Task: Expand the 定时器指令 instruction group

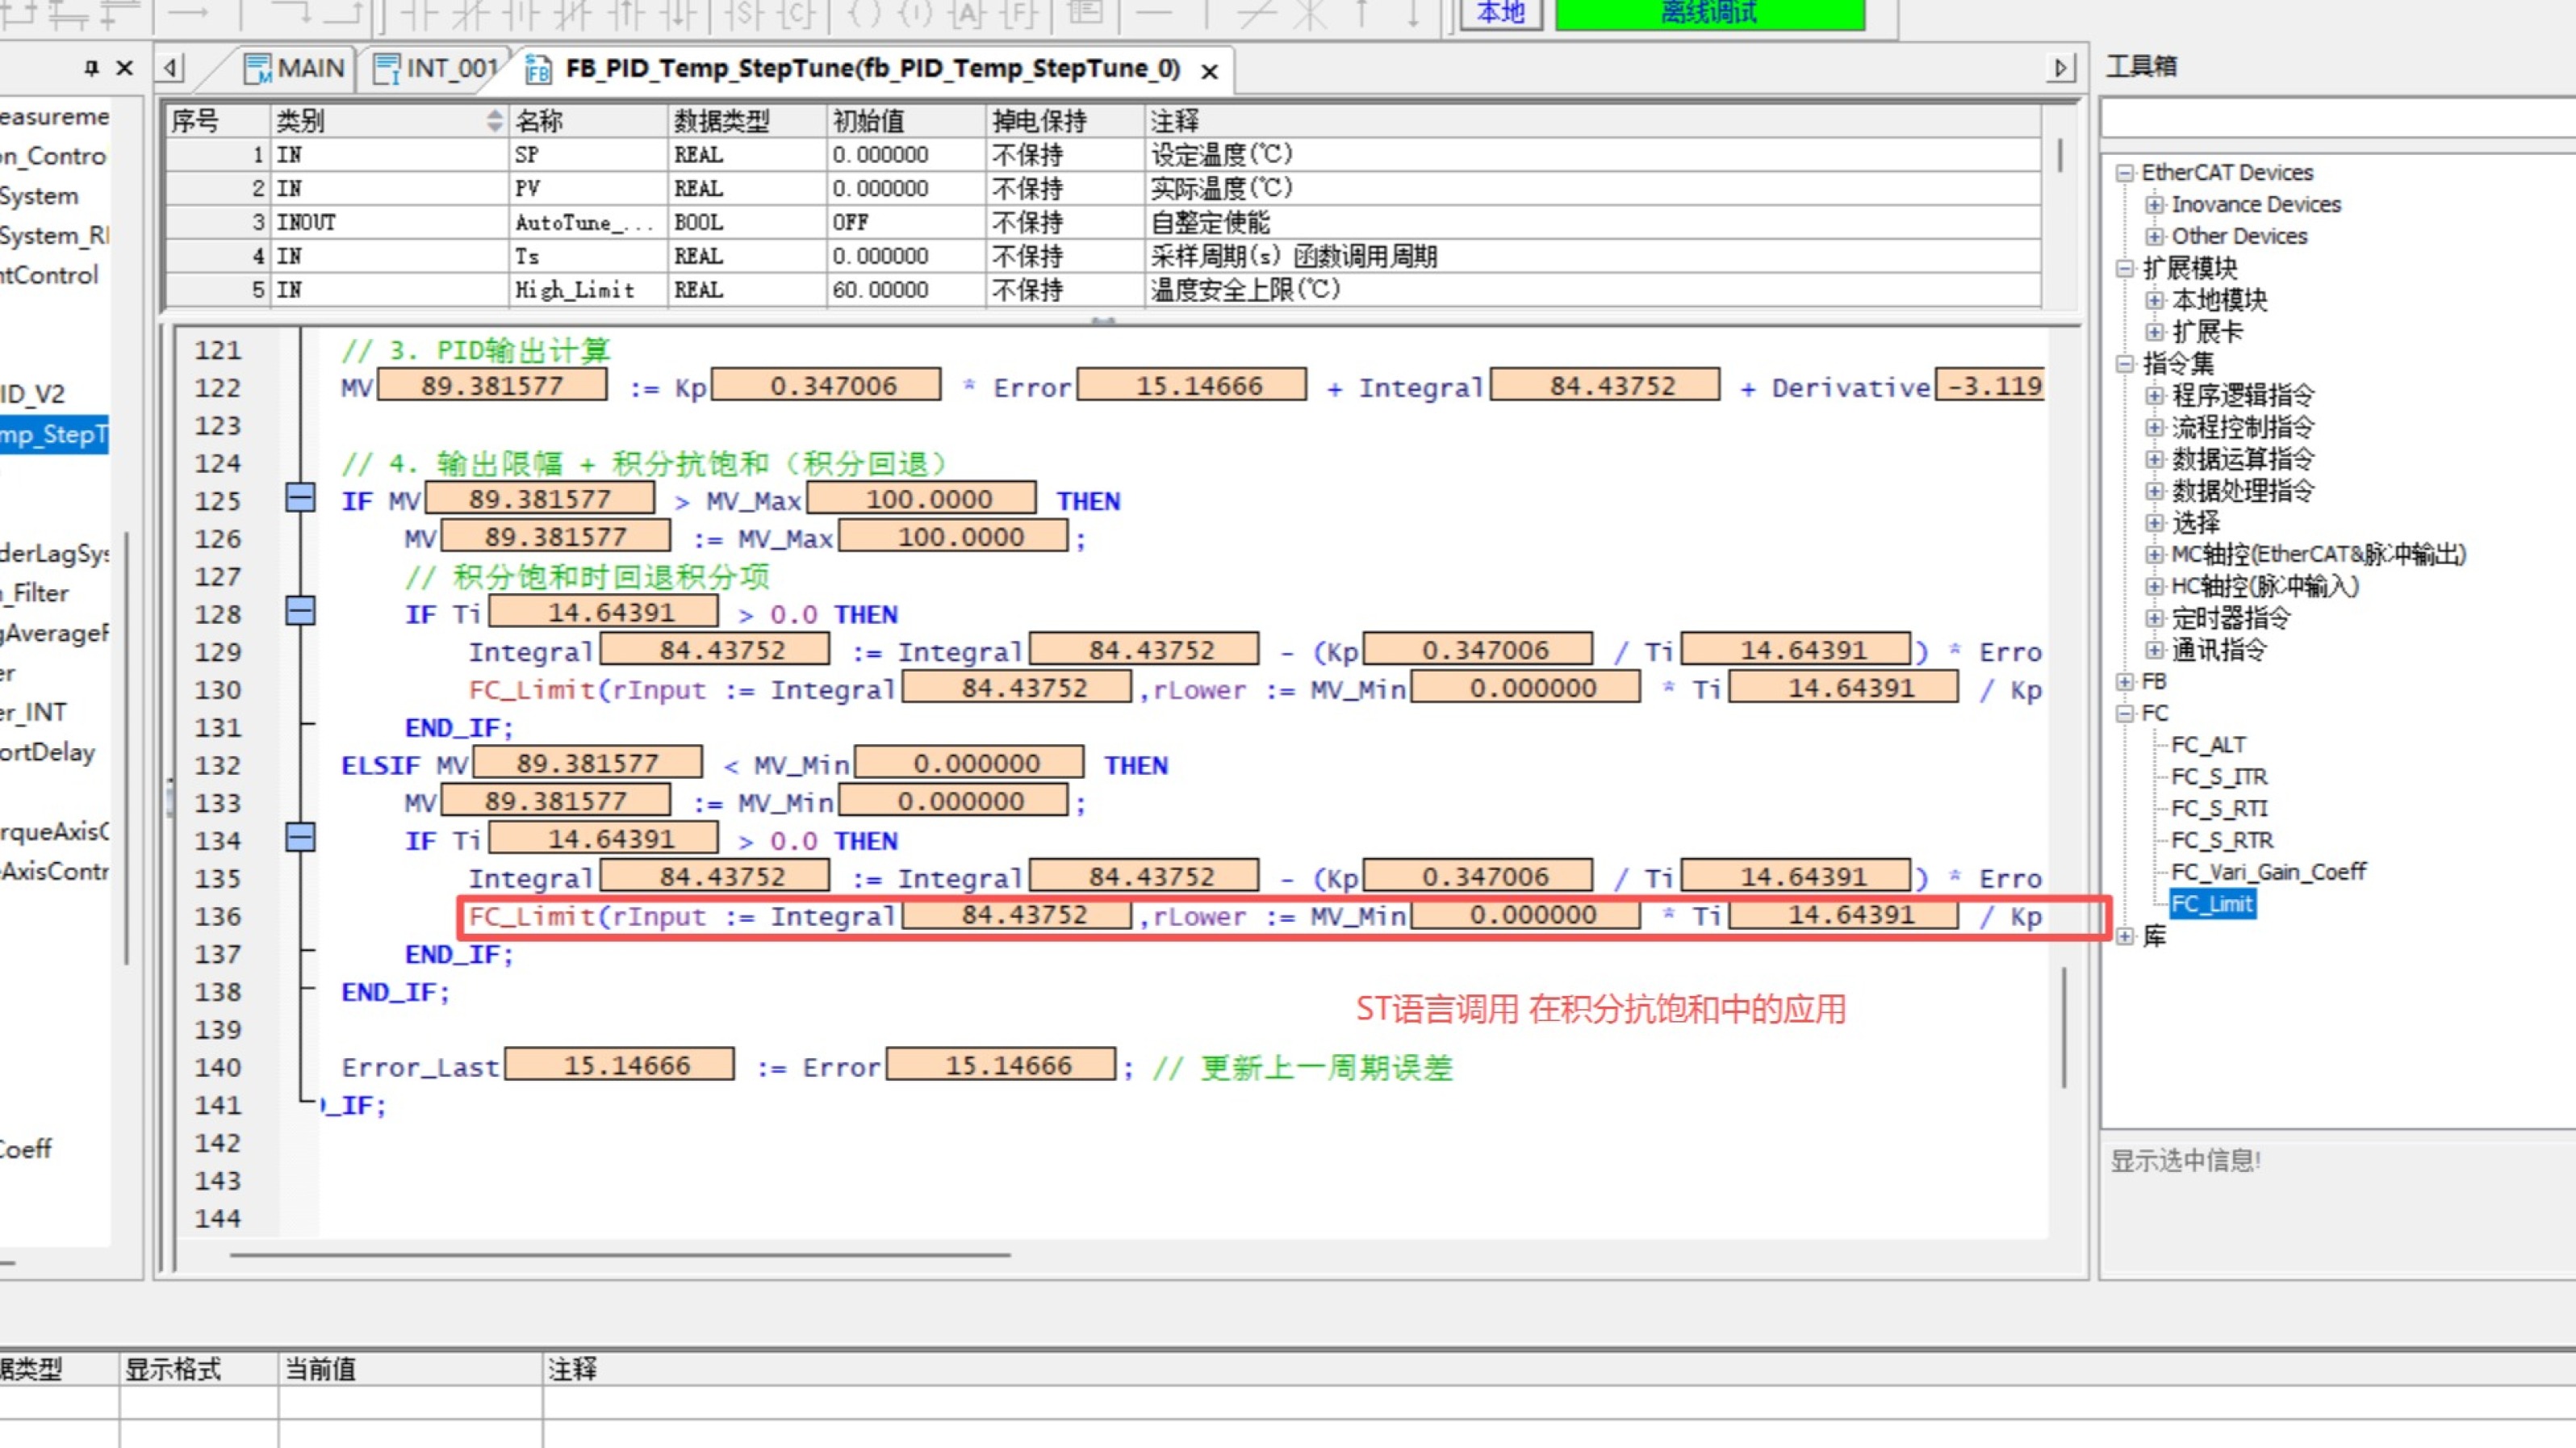Action: point(2155,619)
